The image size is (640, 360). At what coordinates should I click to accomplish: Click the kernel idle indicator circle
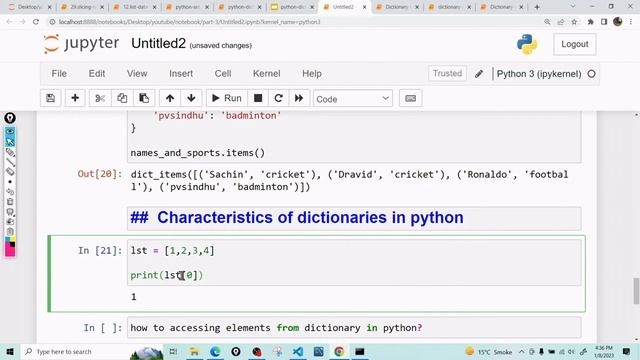click(591, 74)
